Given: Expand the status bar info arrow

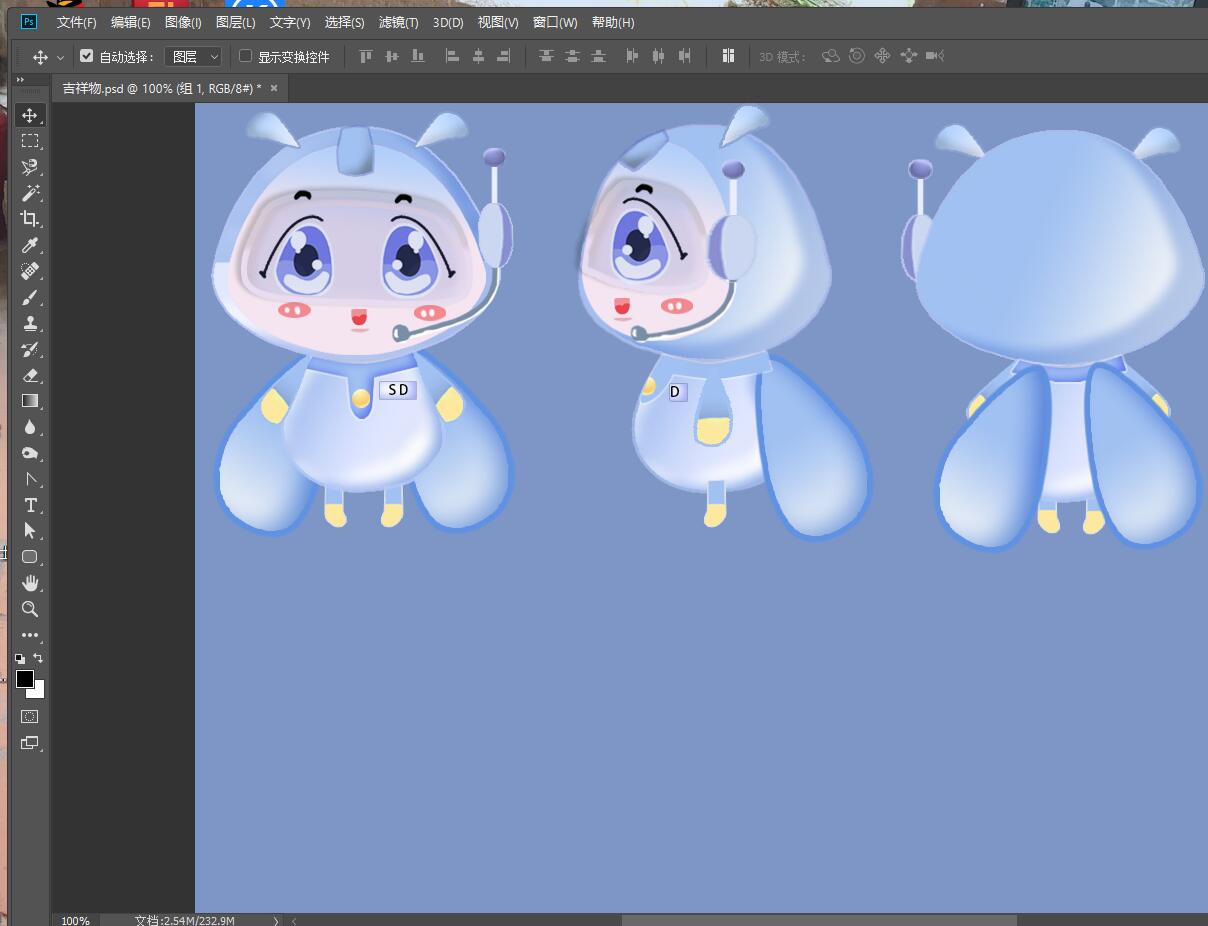Looking at the screenshot, I should (x=276, y=920).
